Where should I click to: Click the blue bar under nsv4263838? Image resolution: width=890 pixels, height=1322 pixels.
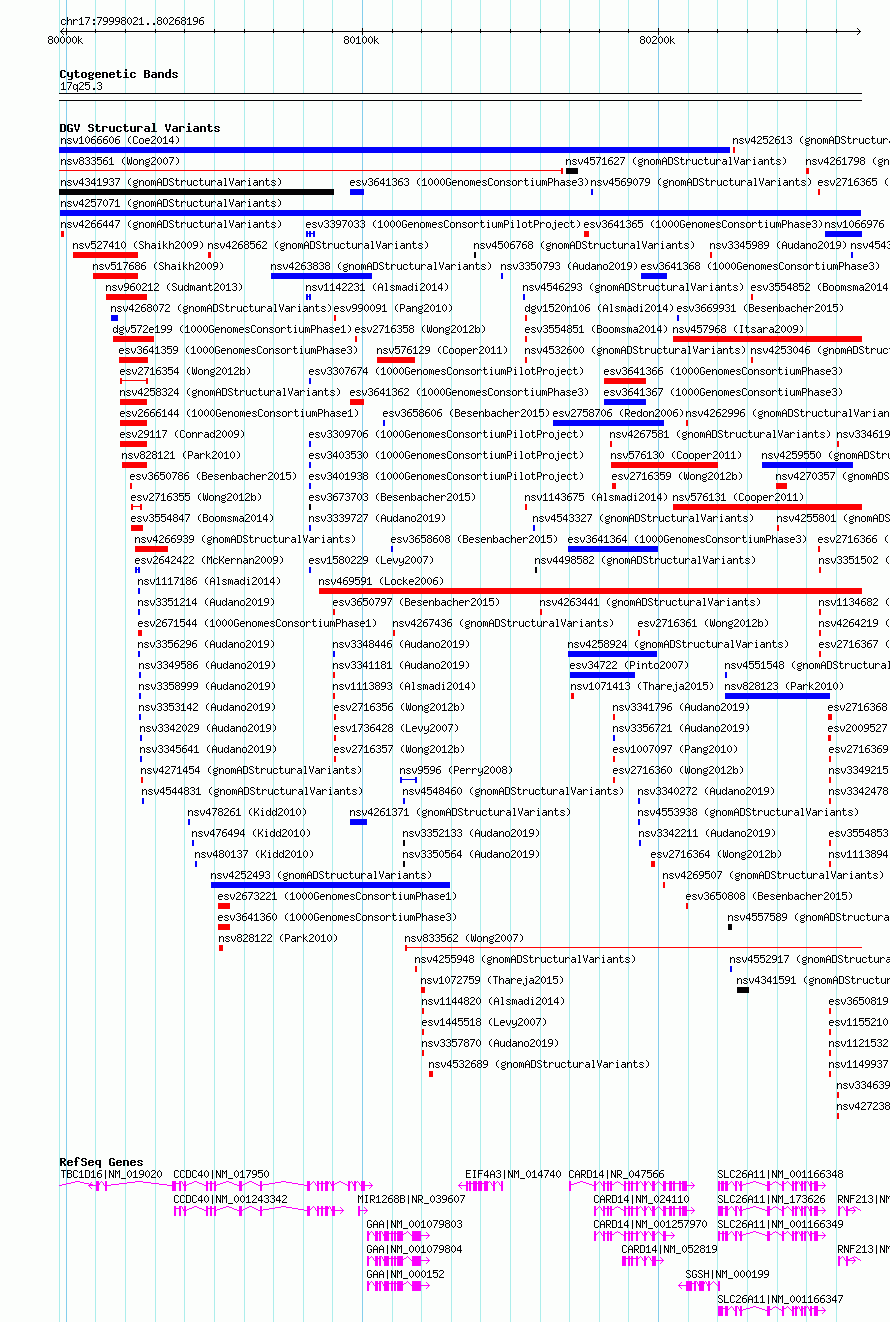tap(321, 276)
